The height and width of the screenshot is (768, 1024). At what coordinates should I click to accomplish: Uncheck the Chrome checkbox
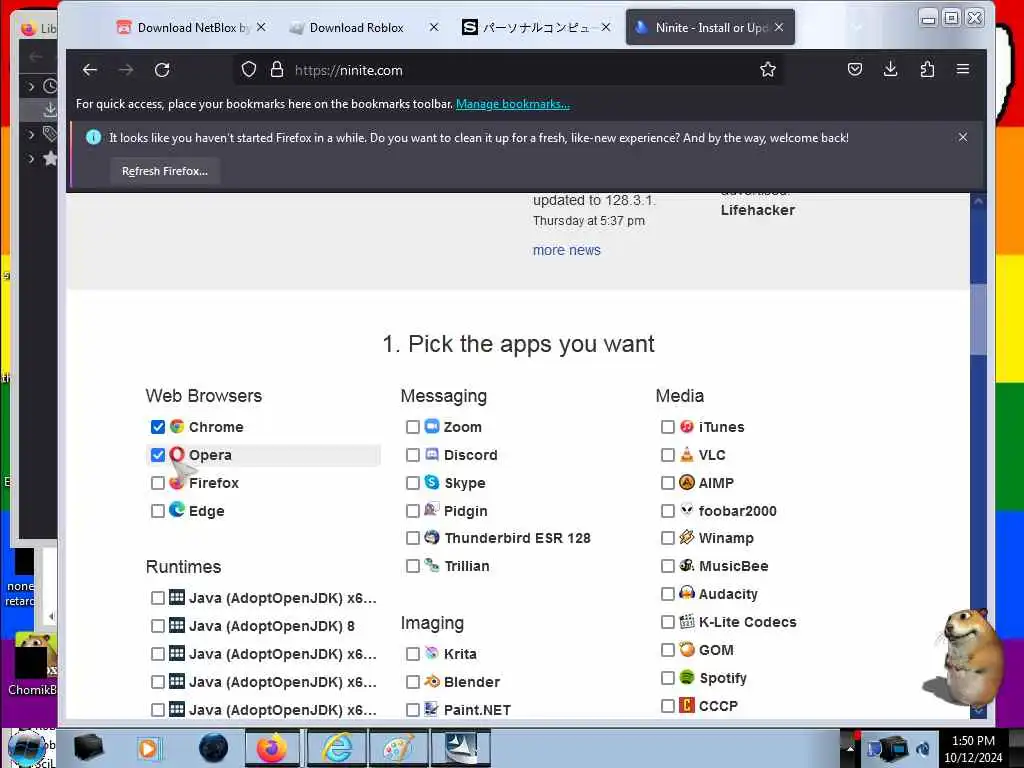tap(157, 427)
